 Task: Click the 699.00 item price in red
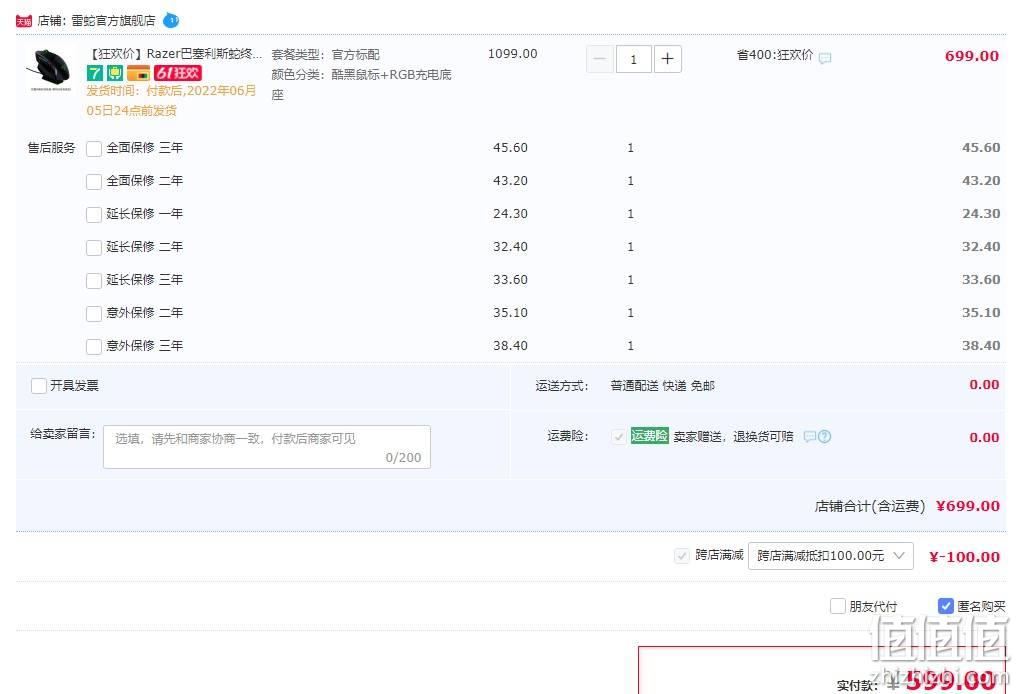coord(972,56)
